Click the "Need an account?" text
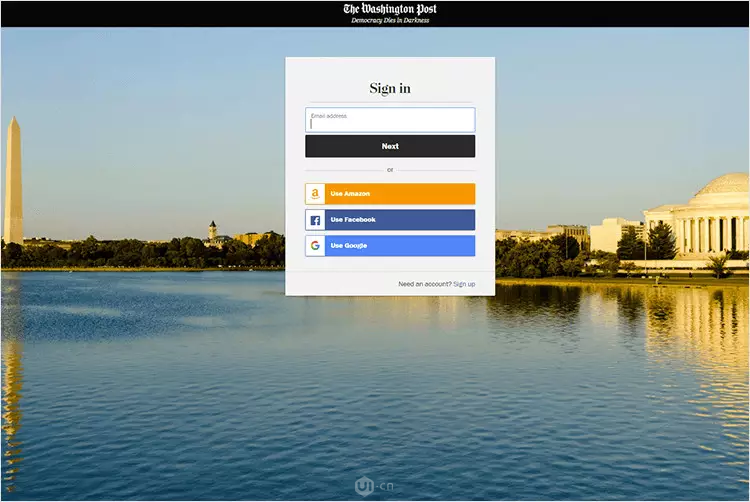The image size is (750, 502). (x=424, y=284)
